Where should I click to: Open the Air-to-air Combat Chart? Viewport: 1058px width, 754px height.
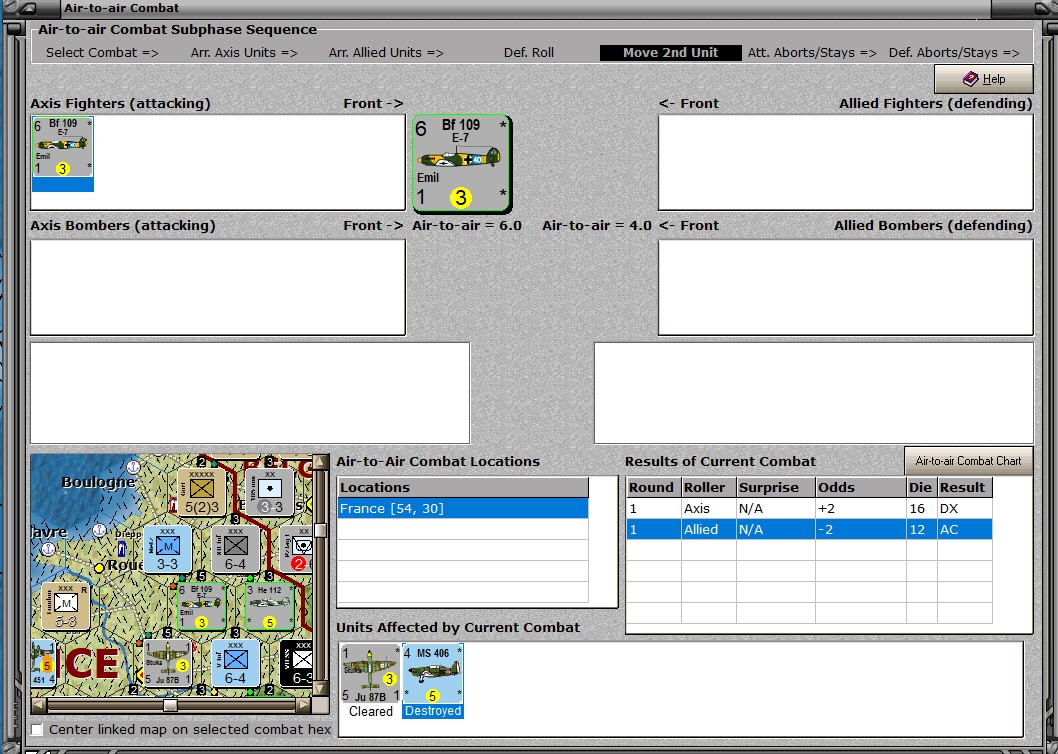pos(968,461)
